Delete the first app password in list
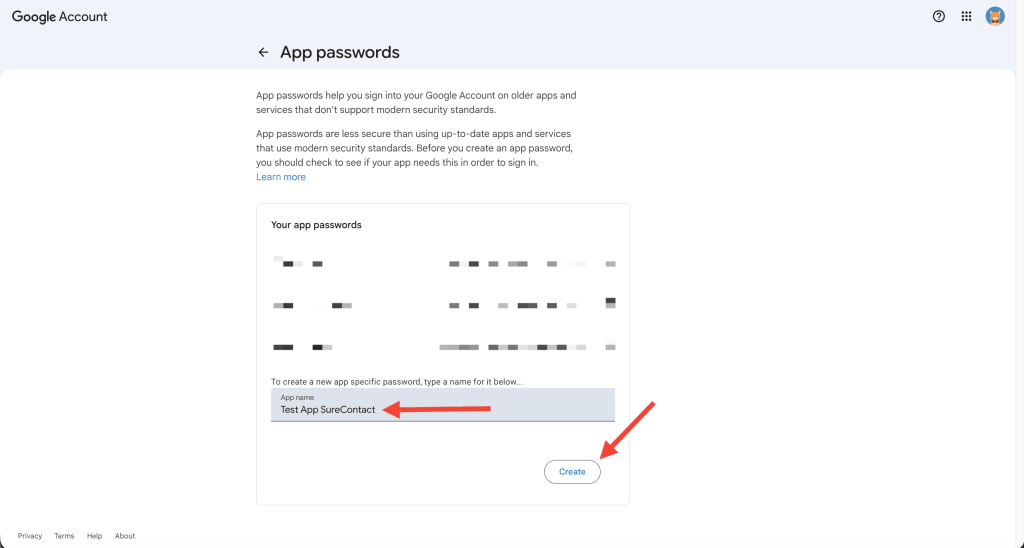The image size is (1024, 548). coord(610,264)
